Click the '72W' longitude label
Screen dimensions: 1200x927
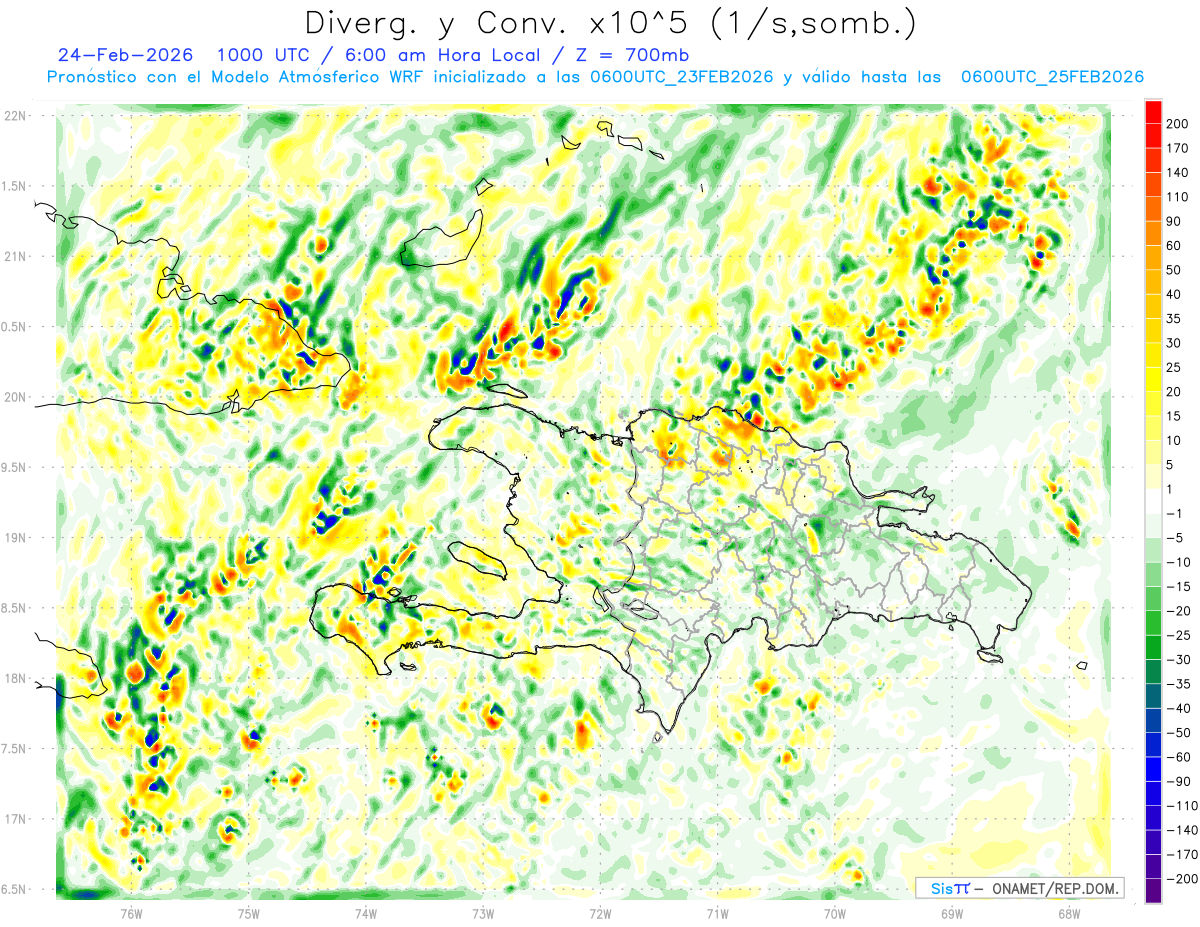pos(600,913)
